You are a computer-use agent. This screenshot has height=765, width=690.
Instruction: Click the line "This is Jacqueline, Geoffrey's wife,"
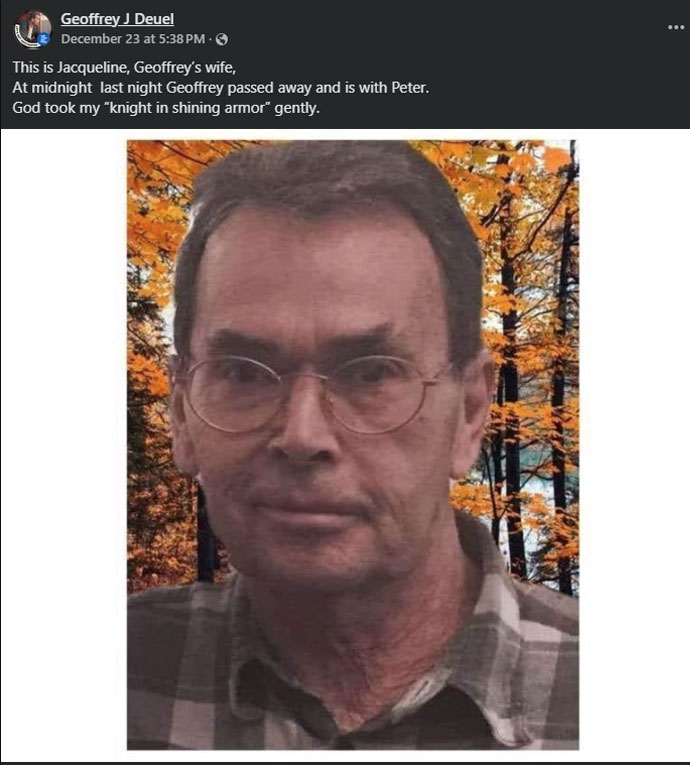point(124,67)
